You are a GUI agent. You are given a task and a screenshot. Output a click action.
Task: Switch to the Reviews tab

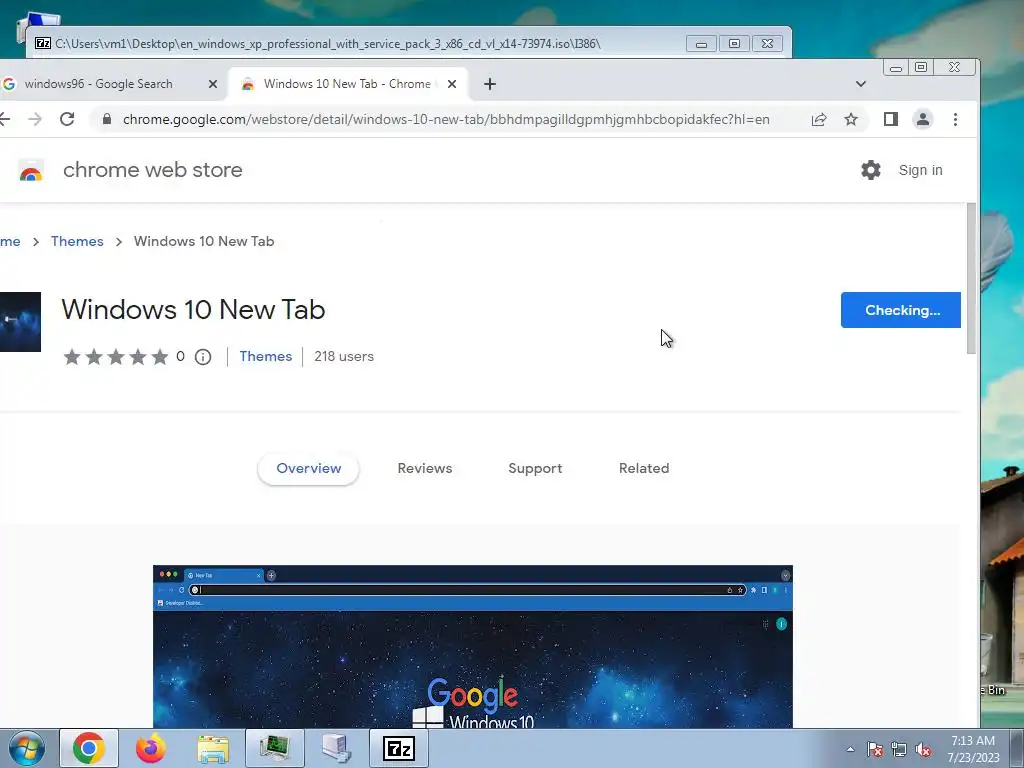pos(424,468)
